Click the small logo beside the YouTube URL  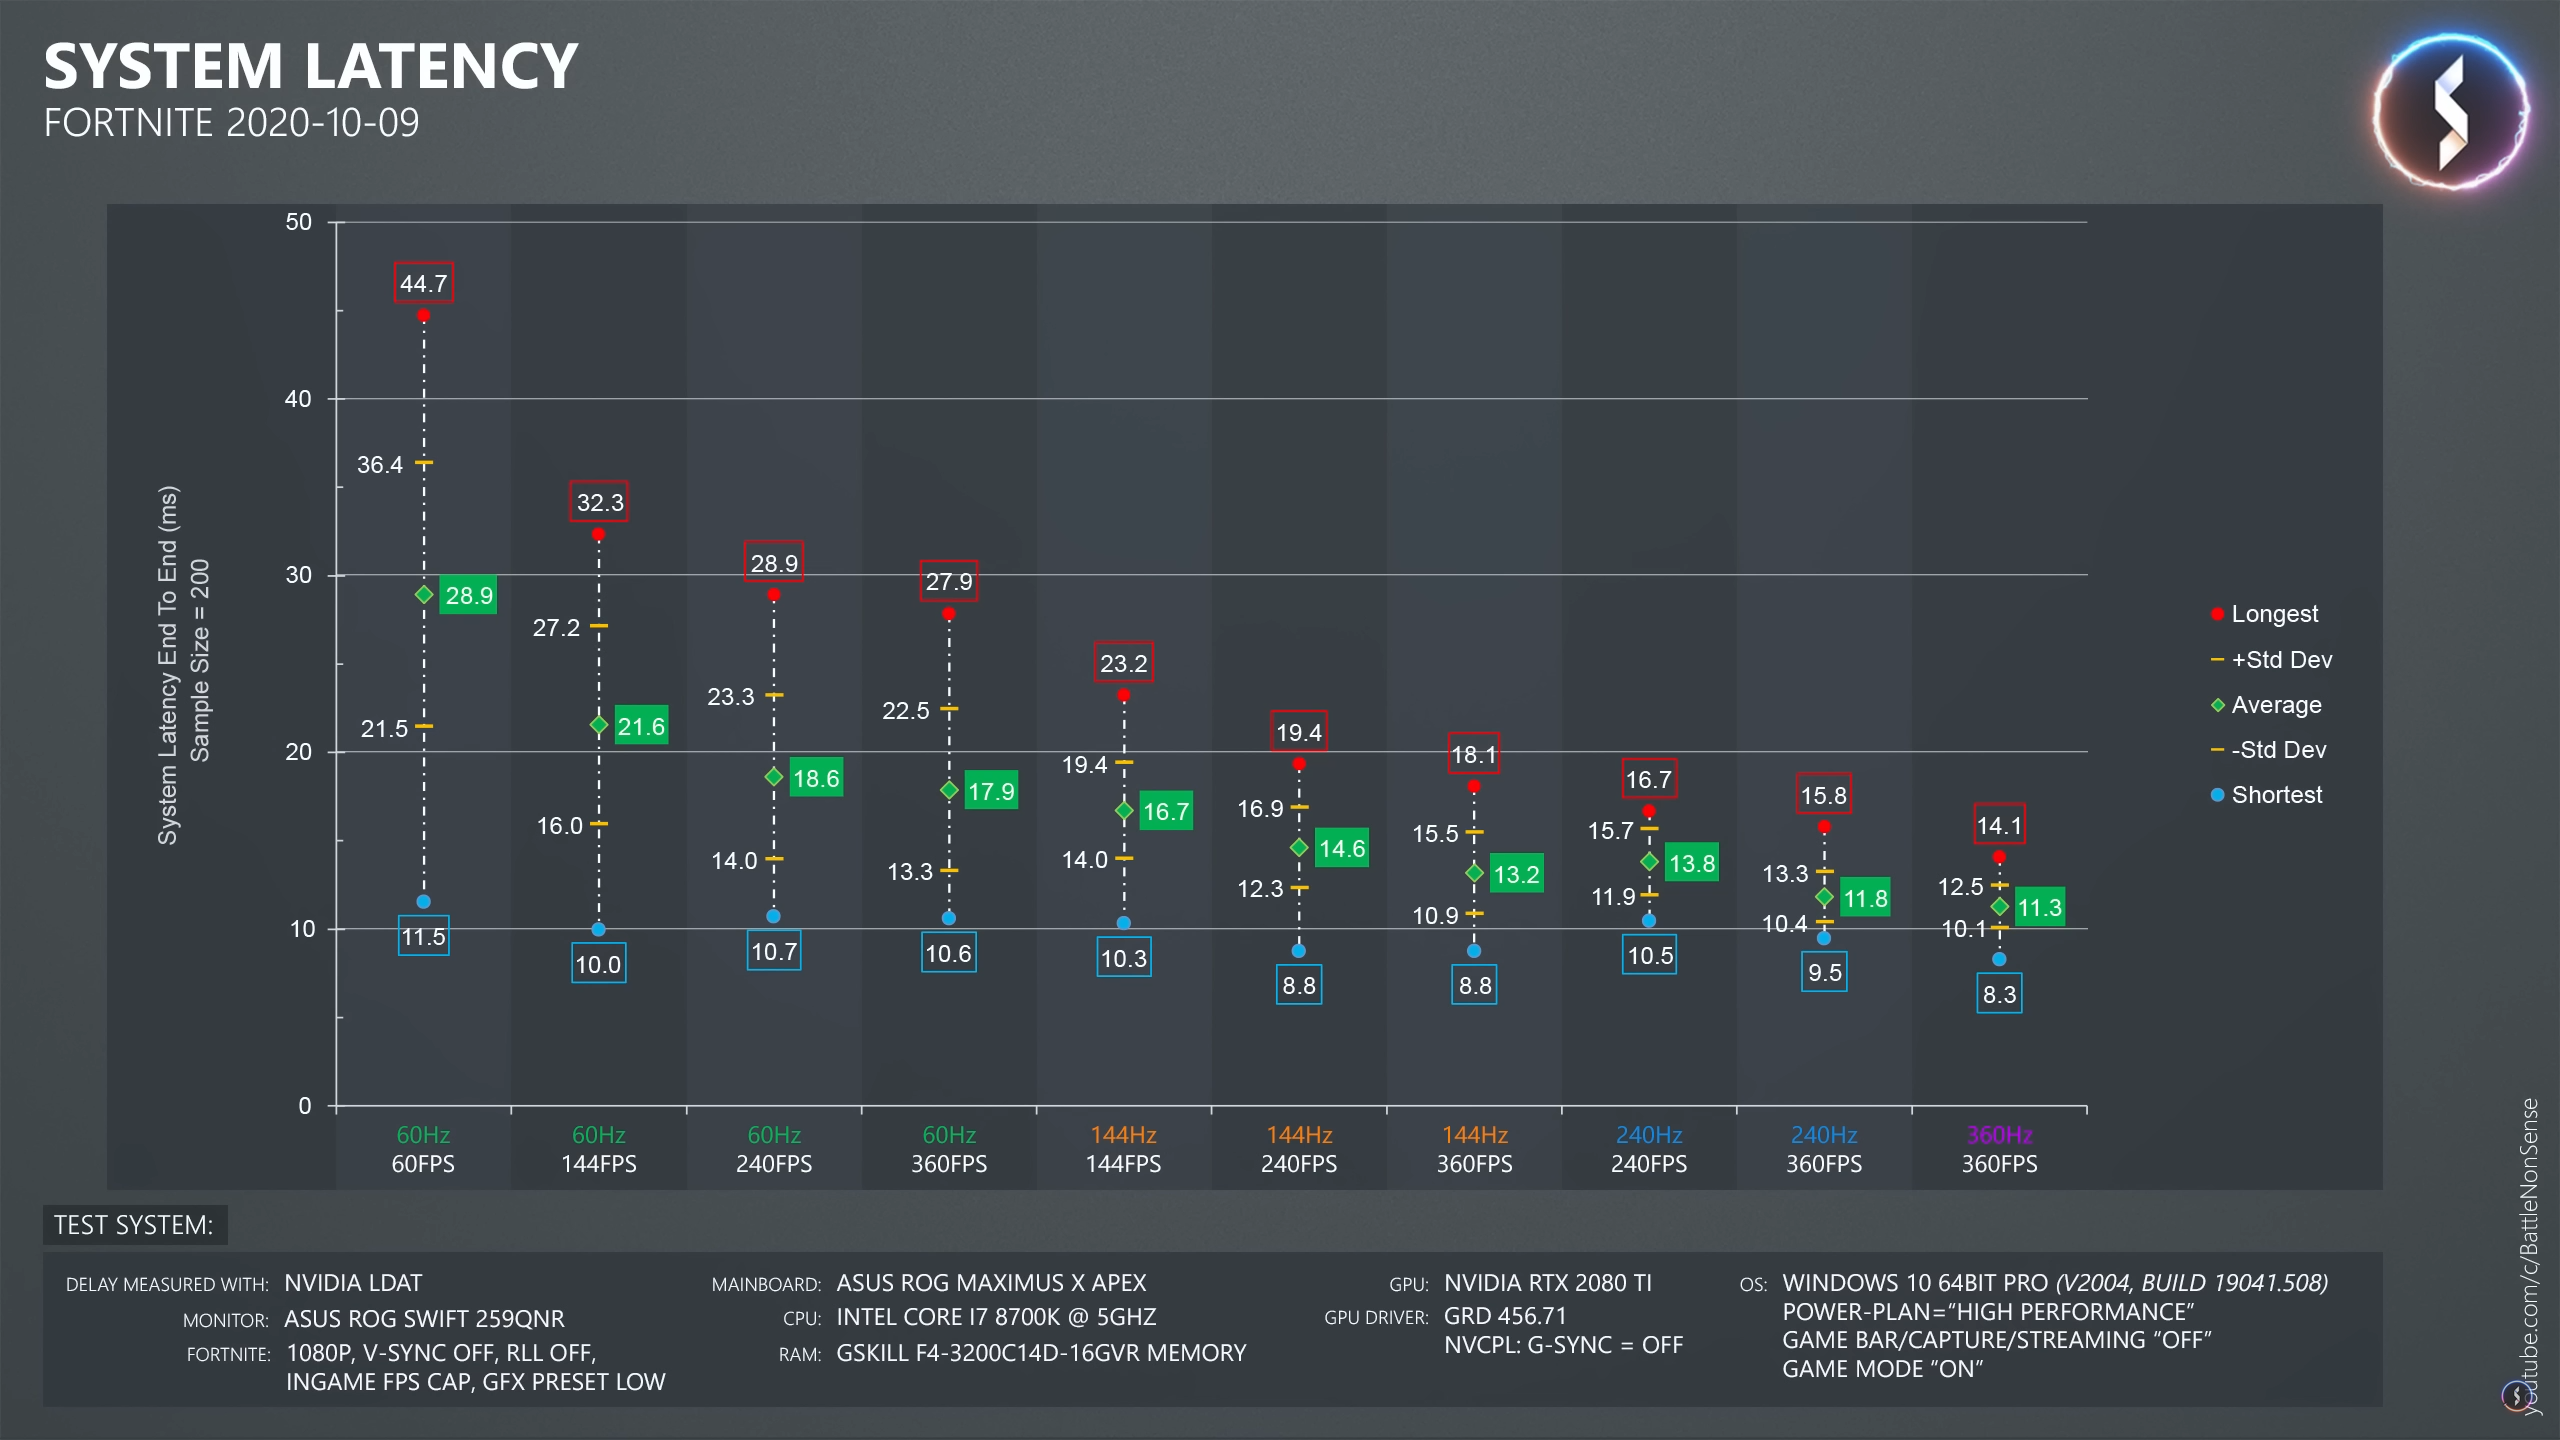2516,1395
